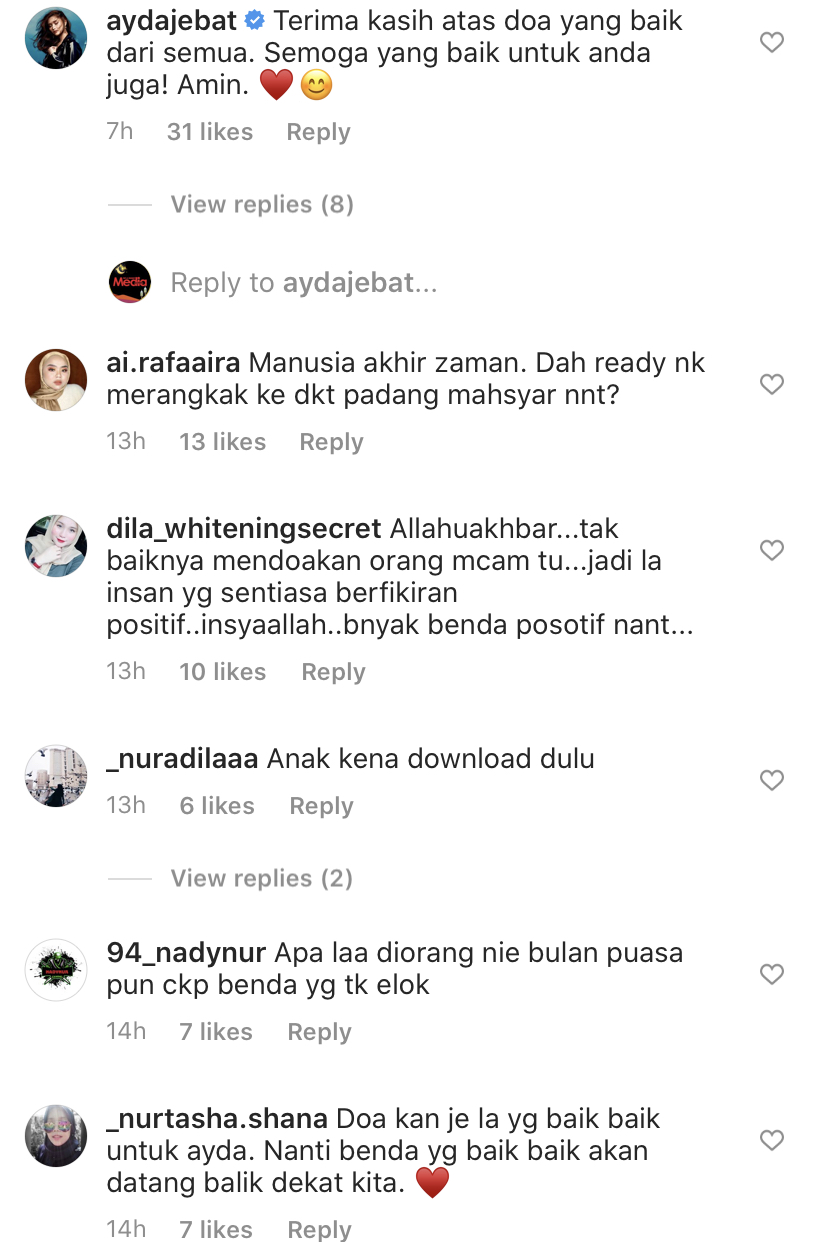Like dila_whiteningsecret's comment via heart icon
The width and height of the screenshot is (828, 1242).
tap(771, 550)
